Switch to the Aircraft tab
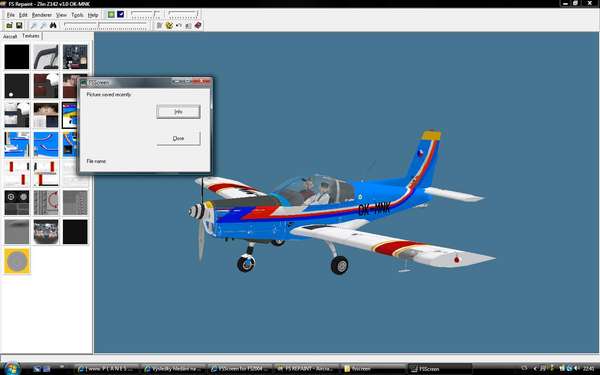 click(10, 36)
